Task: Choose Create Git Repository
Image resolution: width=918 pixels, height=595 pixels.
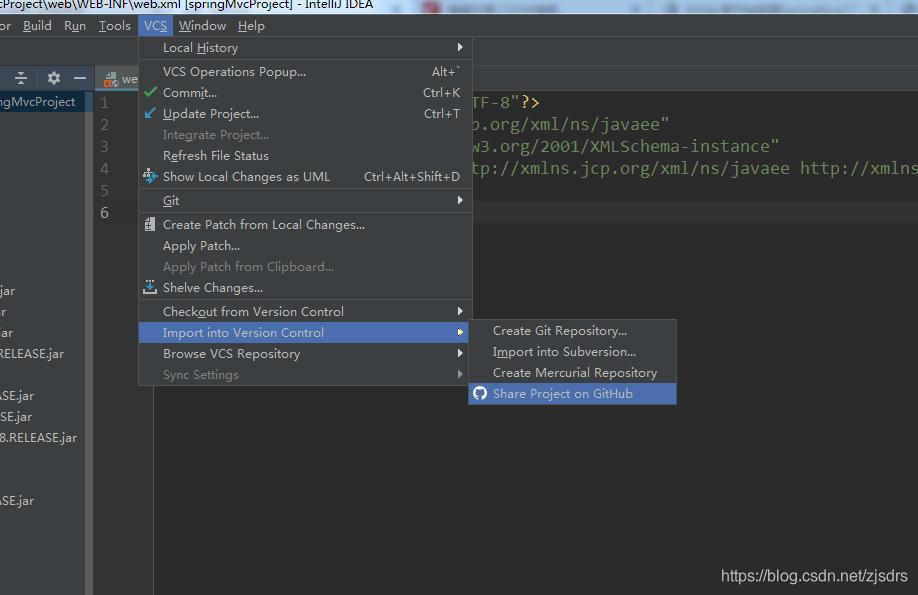Action: 572,331
